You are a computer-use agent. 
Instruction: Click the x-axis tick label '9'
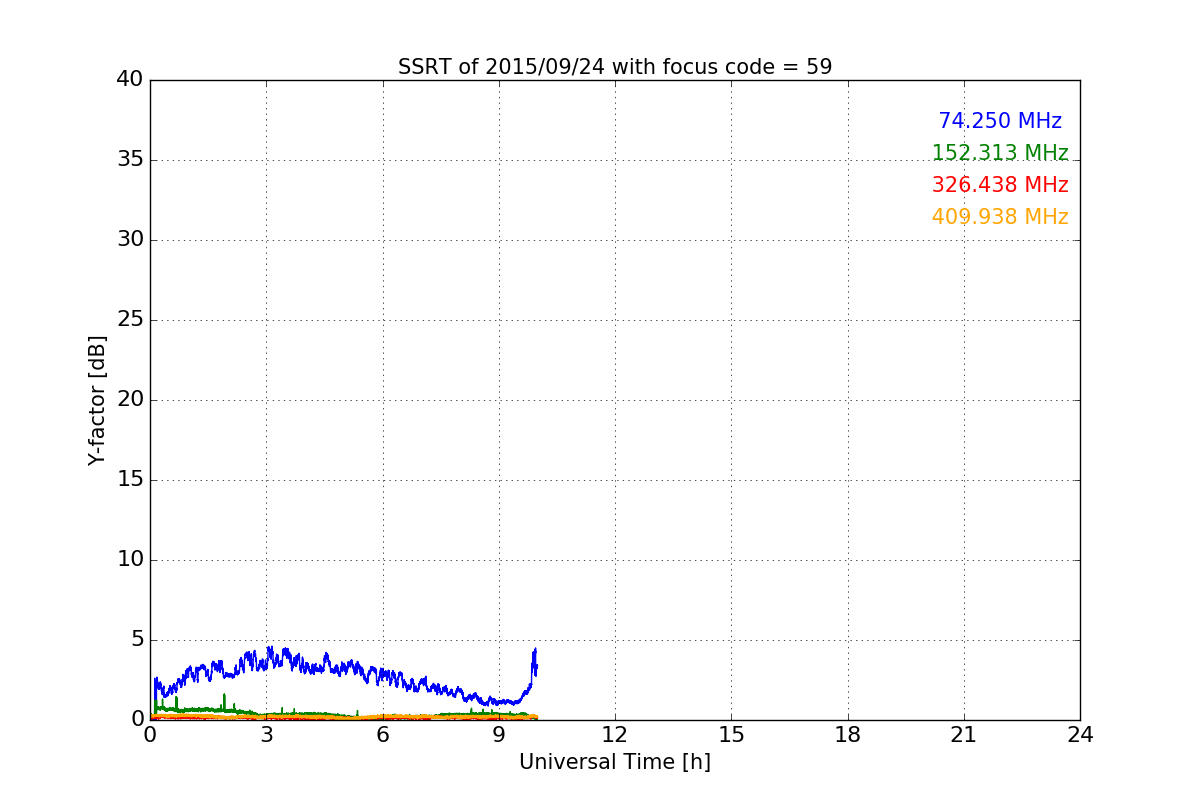tap(499, 734)
